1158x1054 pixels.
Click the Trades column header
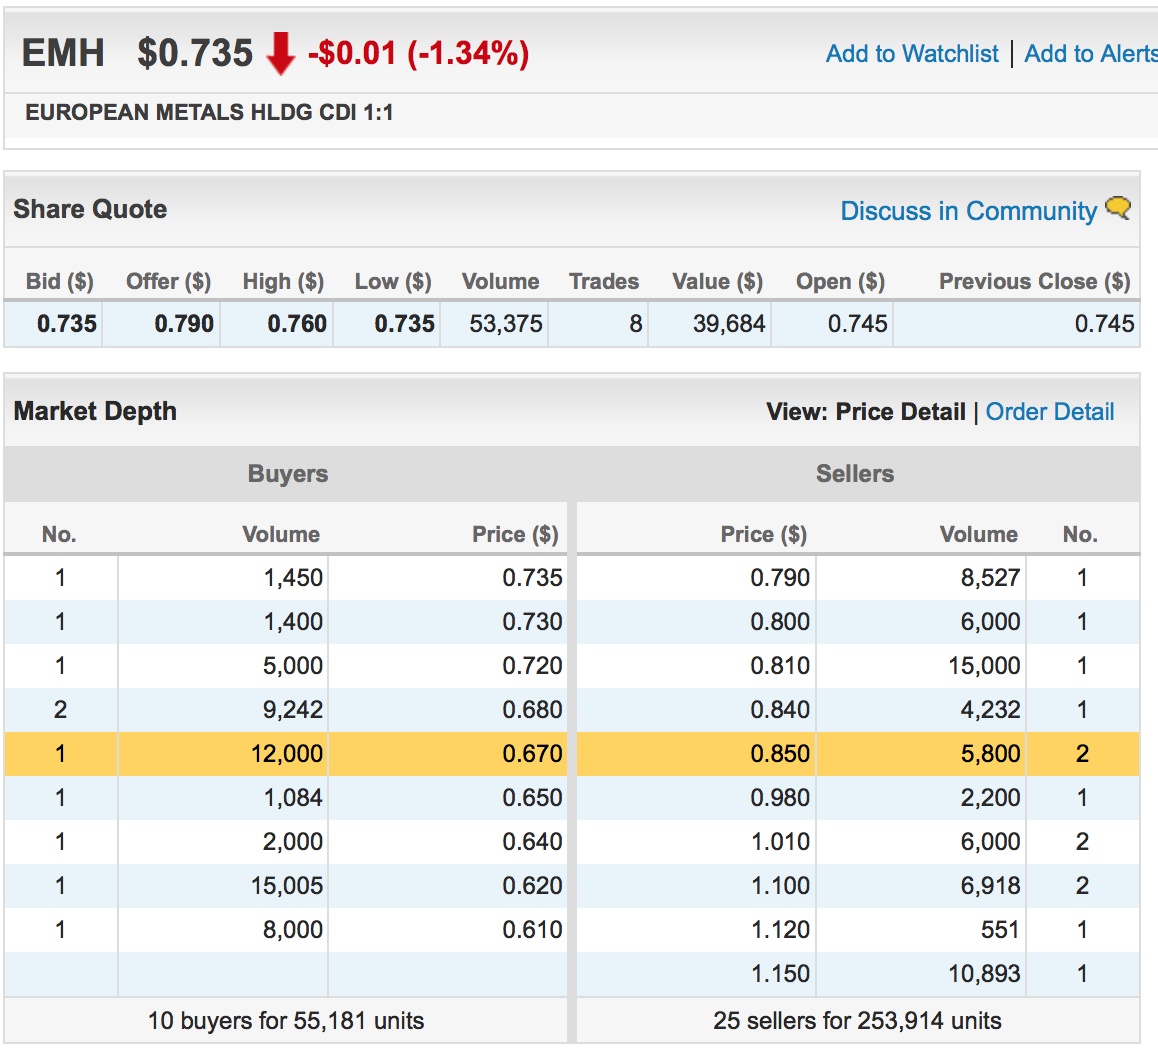(603, 281)
